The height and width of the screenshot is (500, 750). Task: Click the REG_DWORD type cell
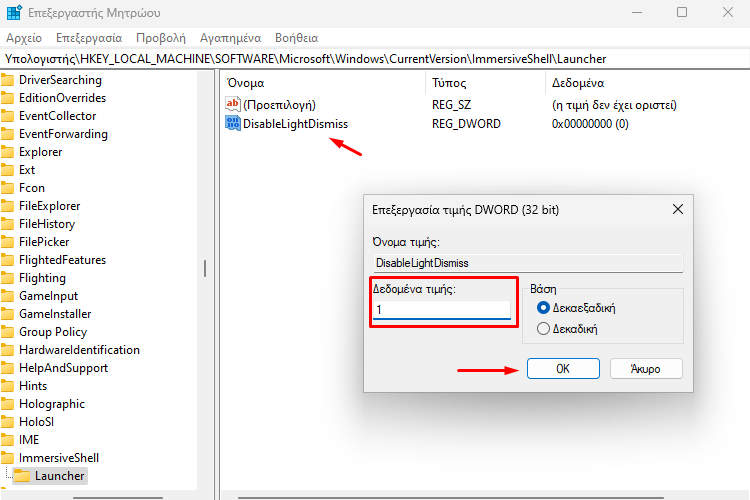click(x=466, y=123)
